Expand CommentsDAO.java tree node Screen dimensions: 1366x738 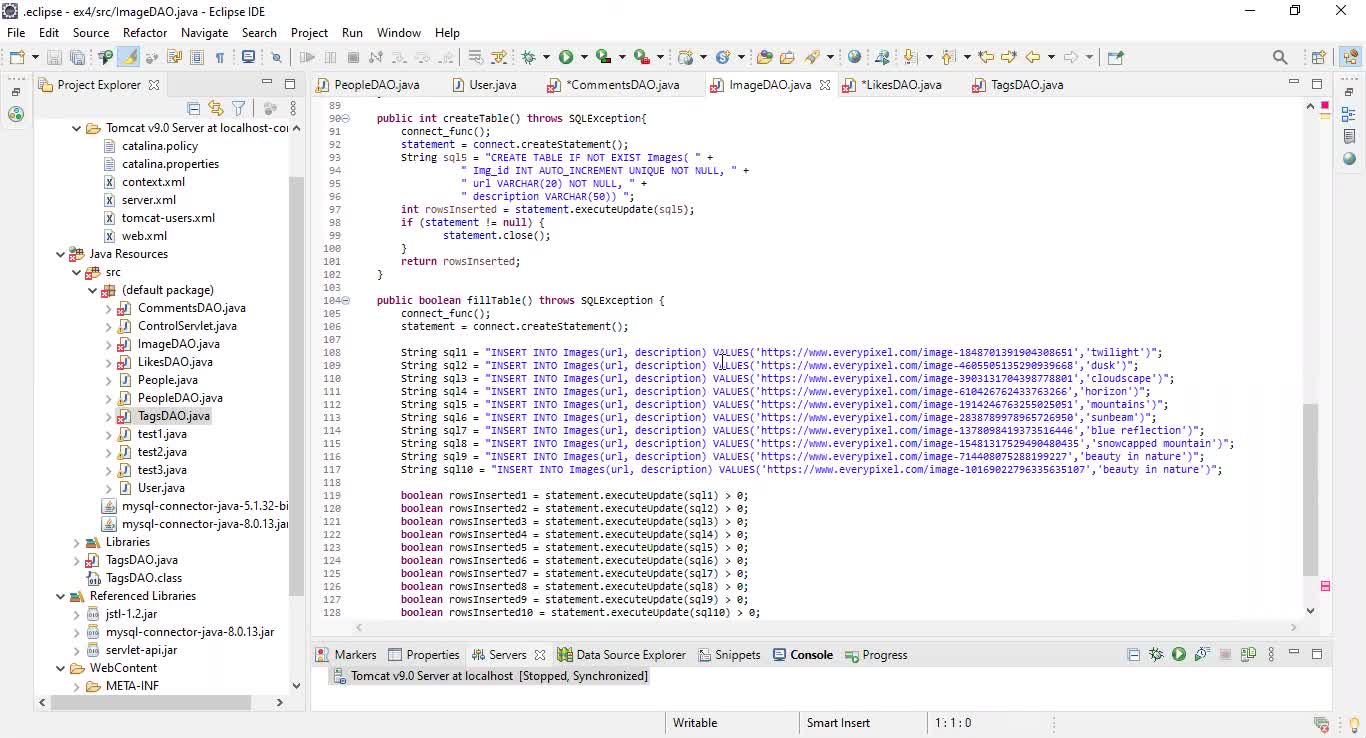point(108,308)
